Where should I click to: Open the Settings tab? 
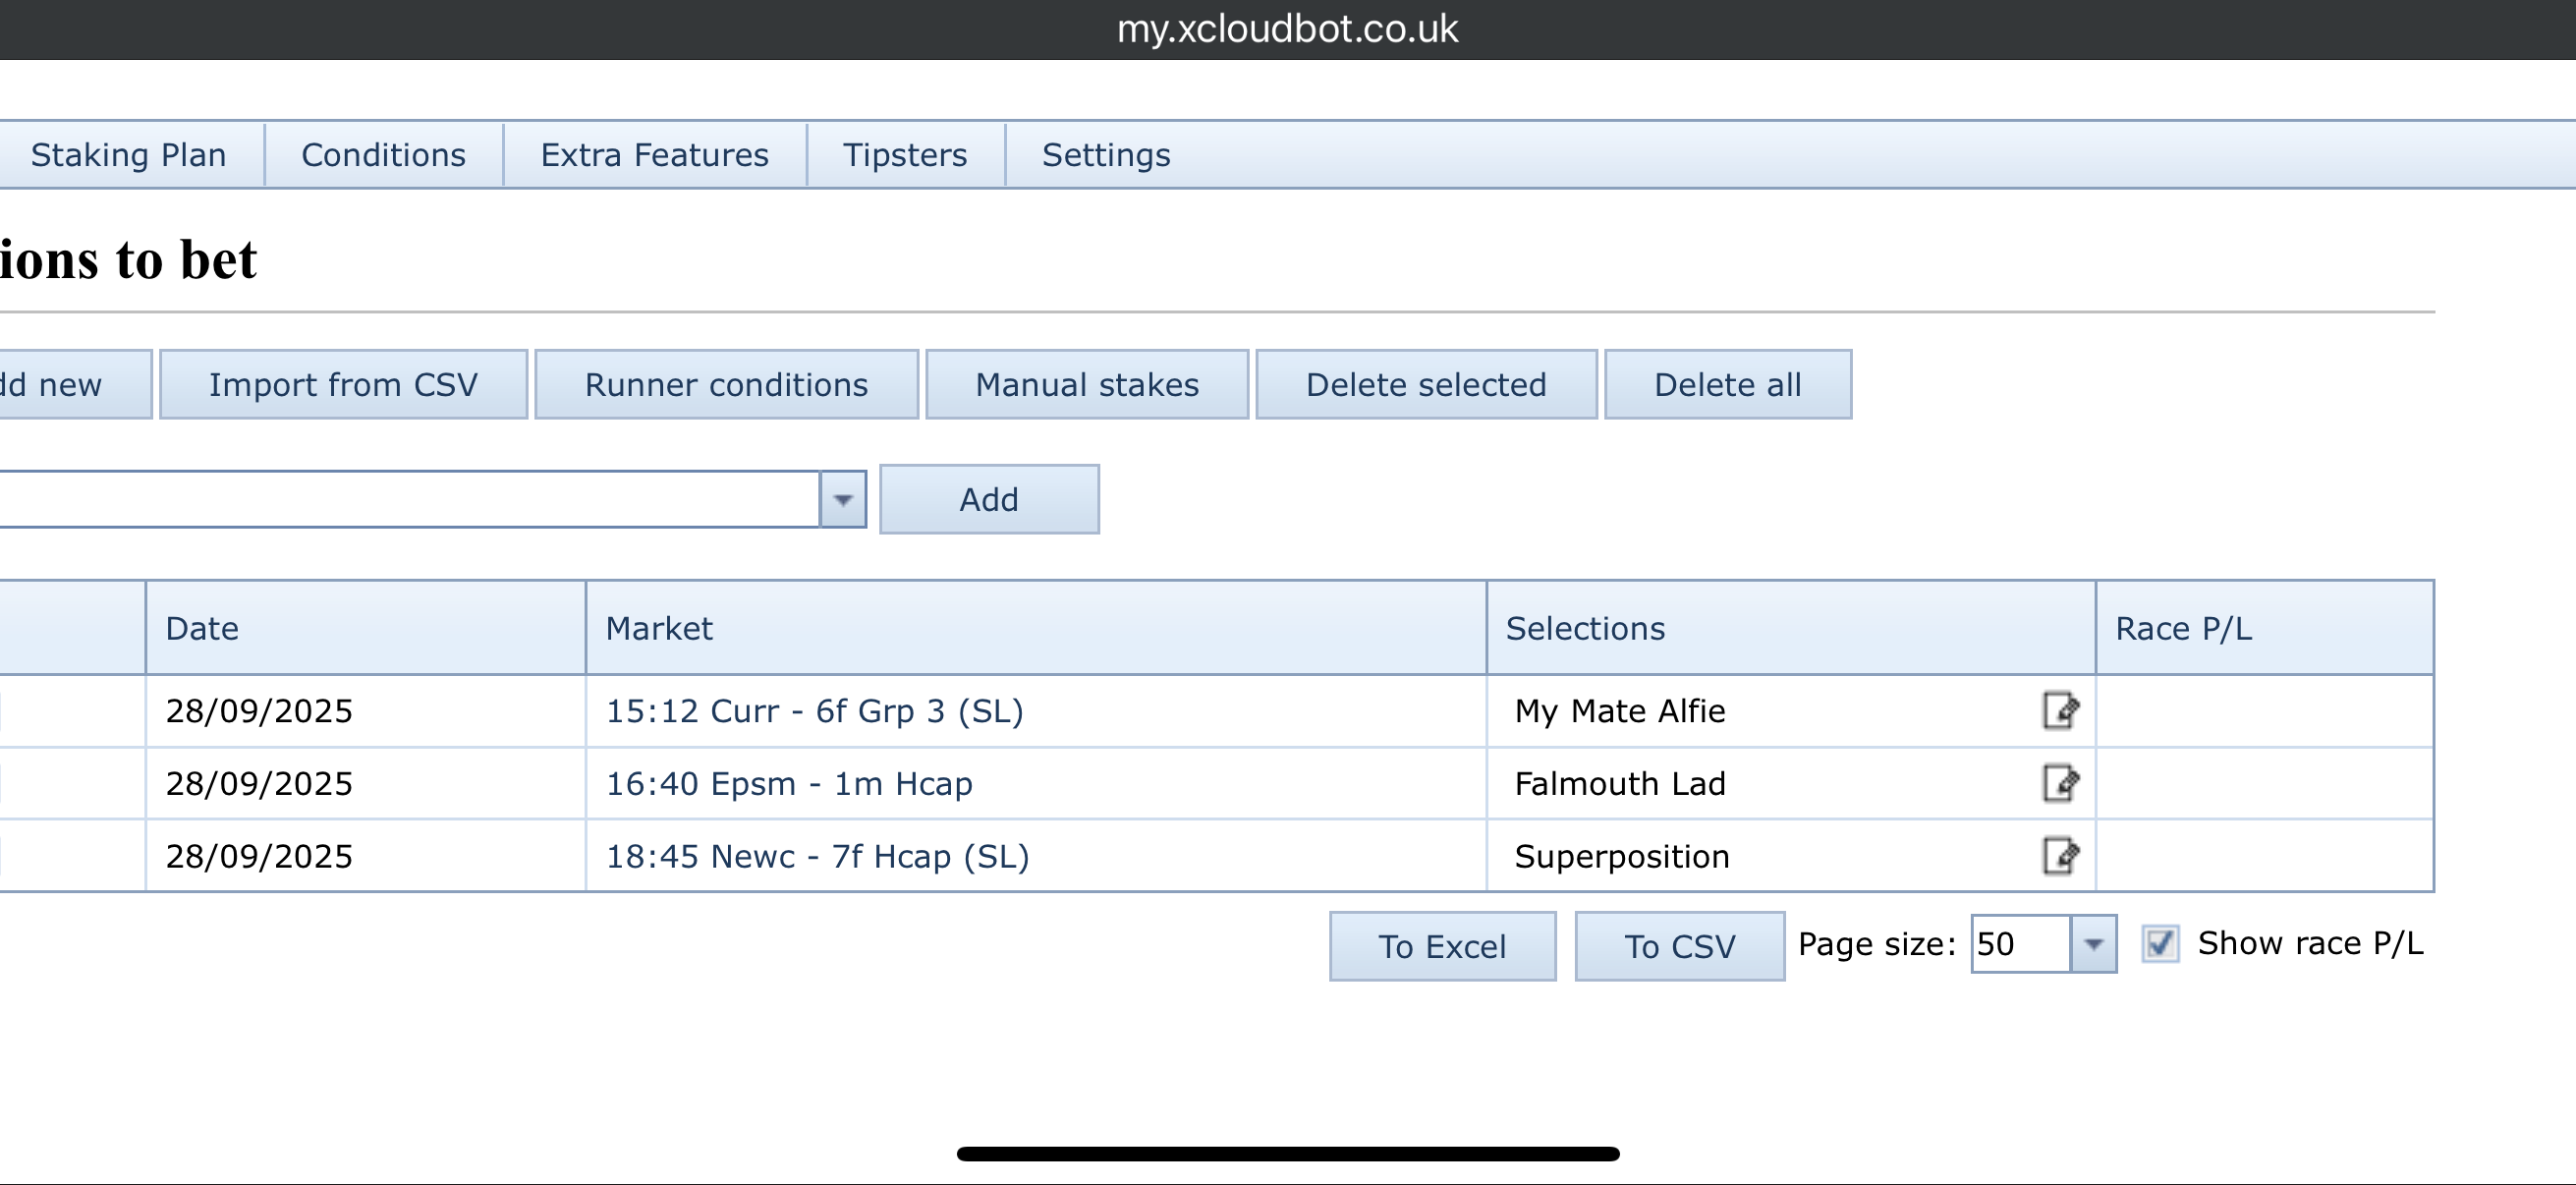point(1105,155)
